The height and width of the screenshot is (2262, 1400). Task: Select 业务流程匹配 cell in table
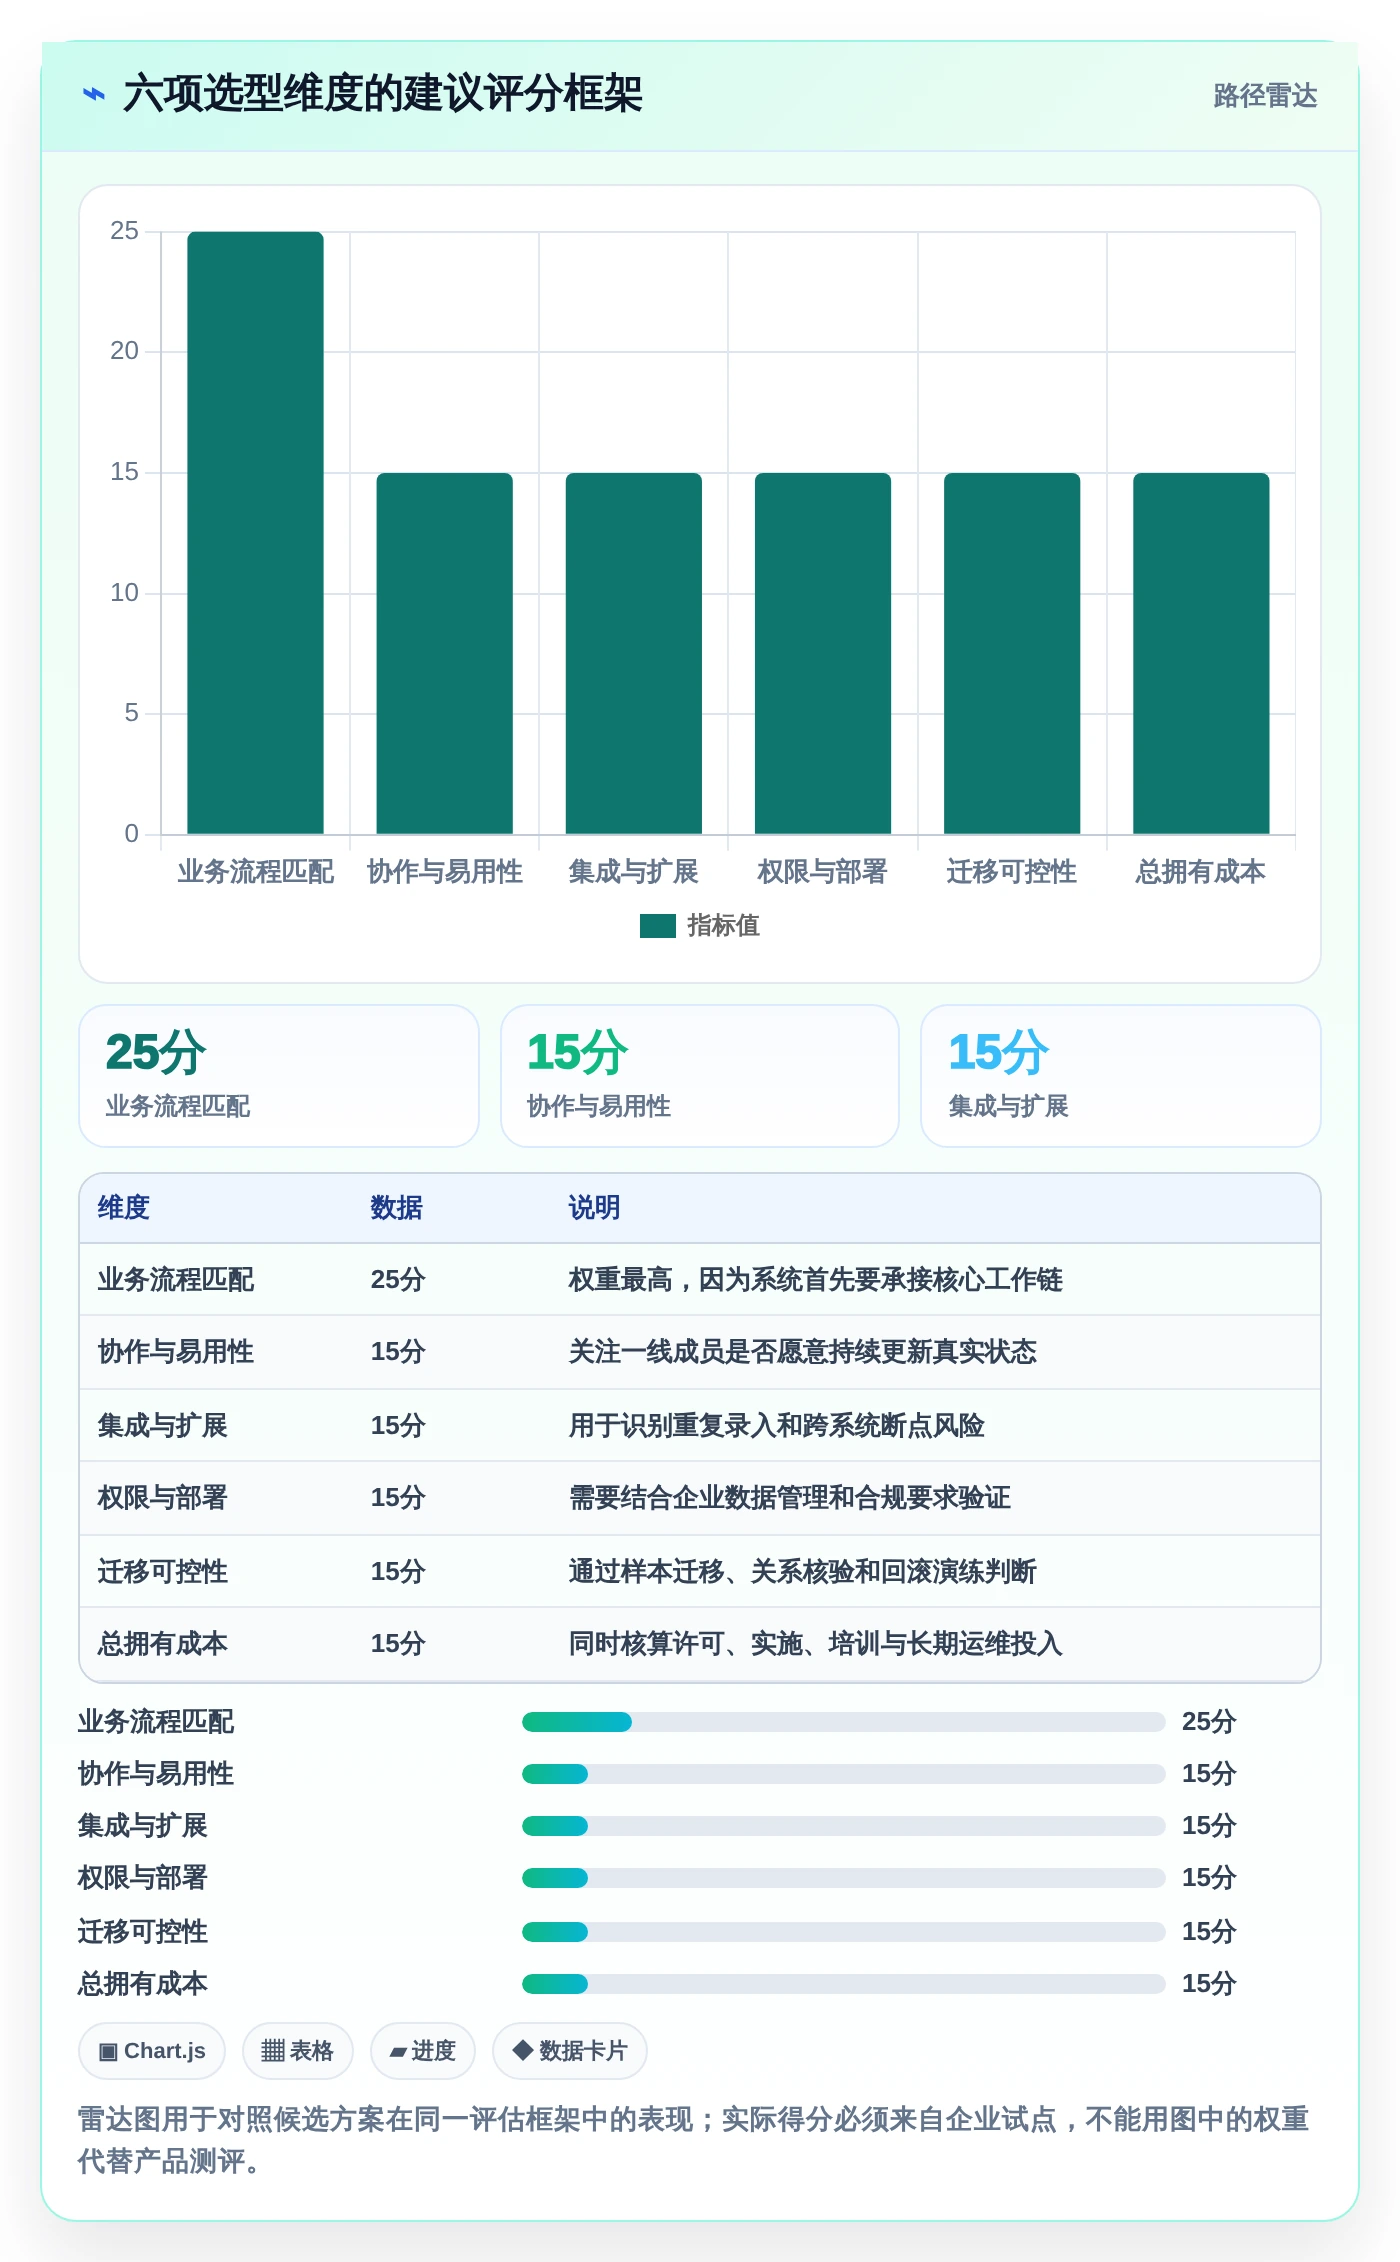pyautogui.click(x=175, y=1280)
